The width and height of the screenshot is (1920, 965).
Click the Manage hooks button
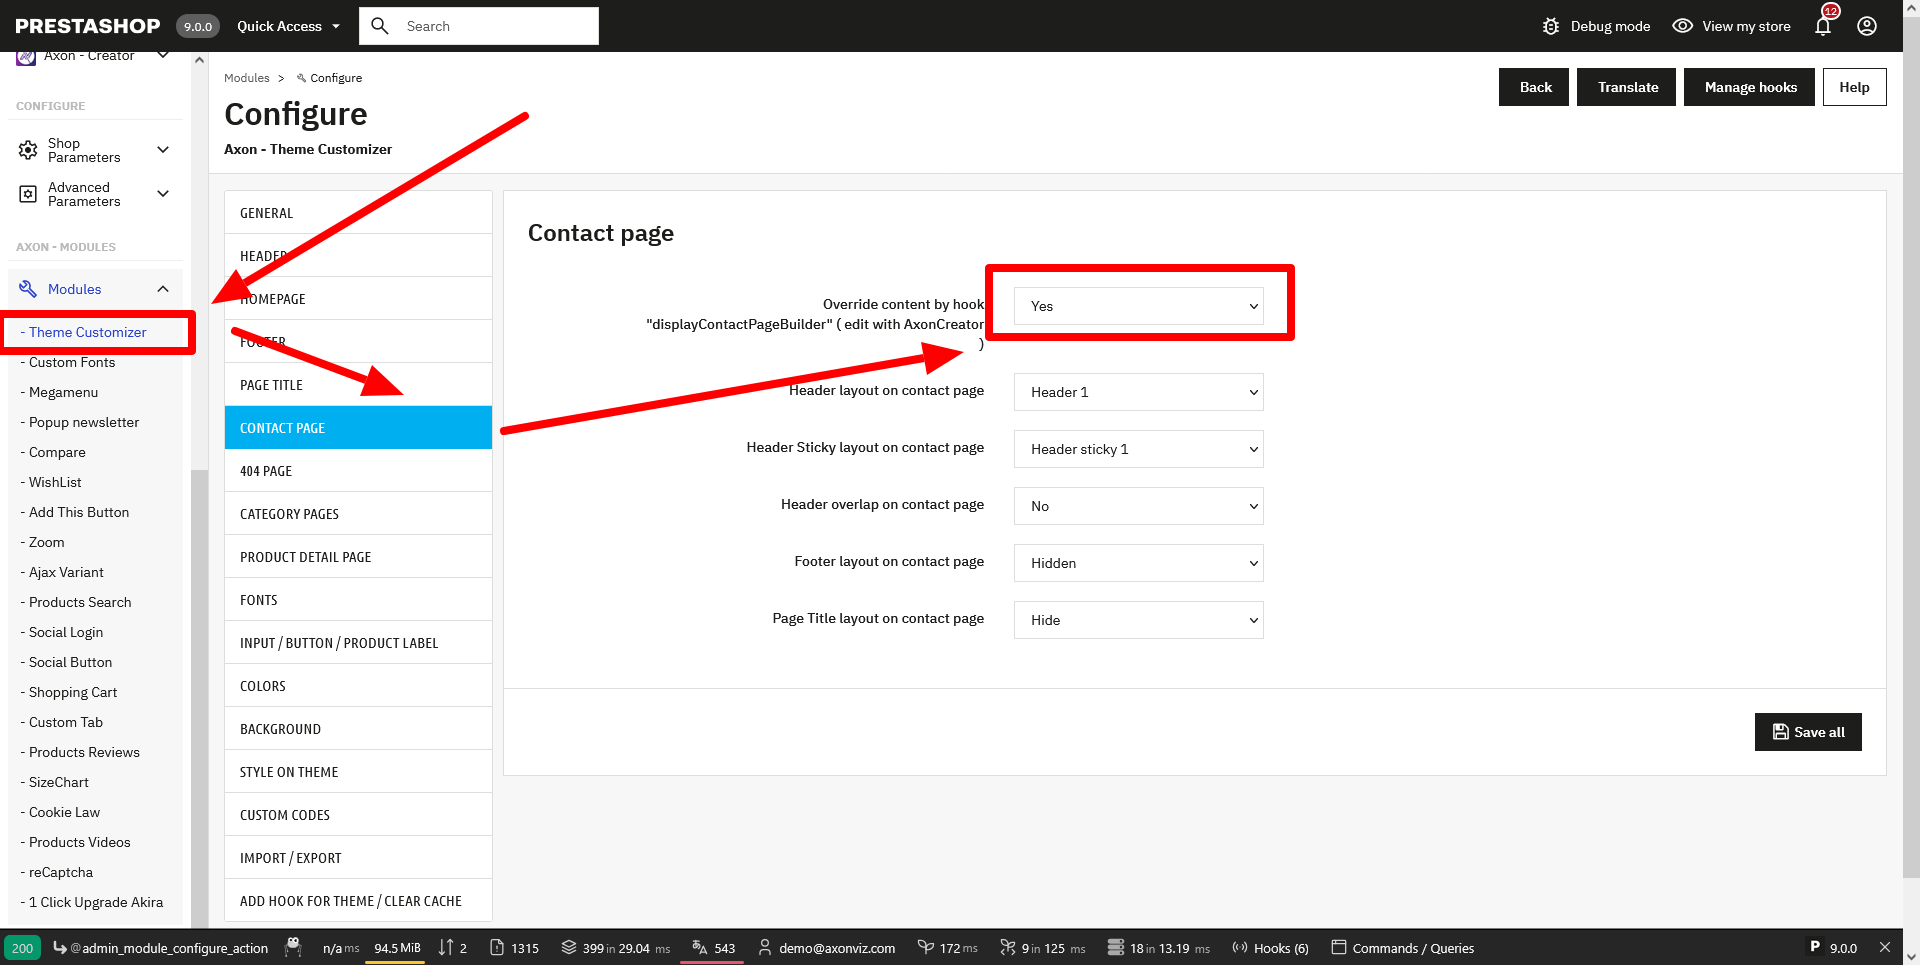(x=1749, y=87)
